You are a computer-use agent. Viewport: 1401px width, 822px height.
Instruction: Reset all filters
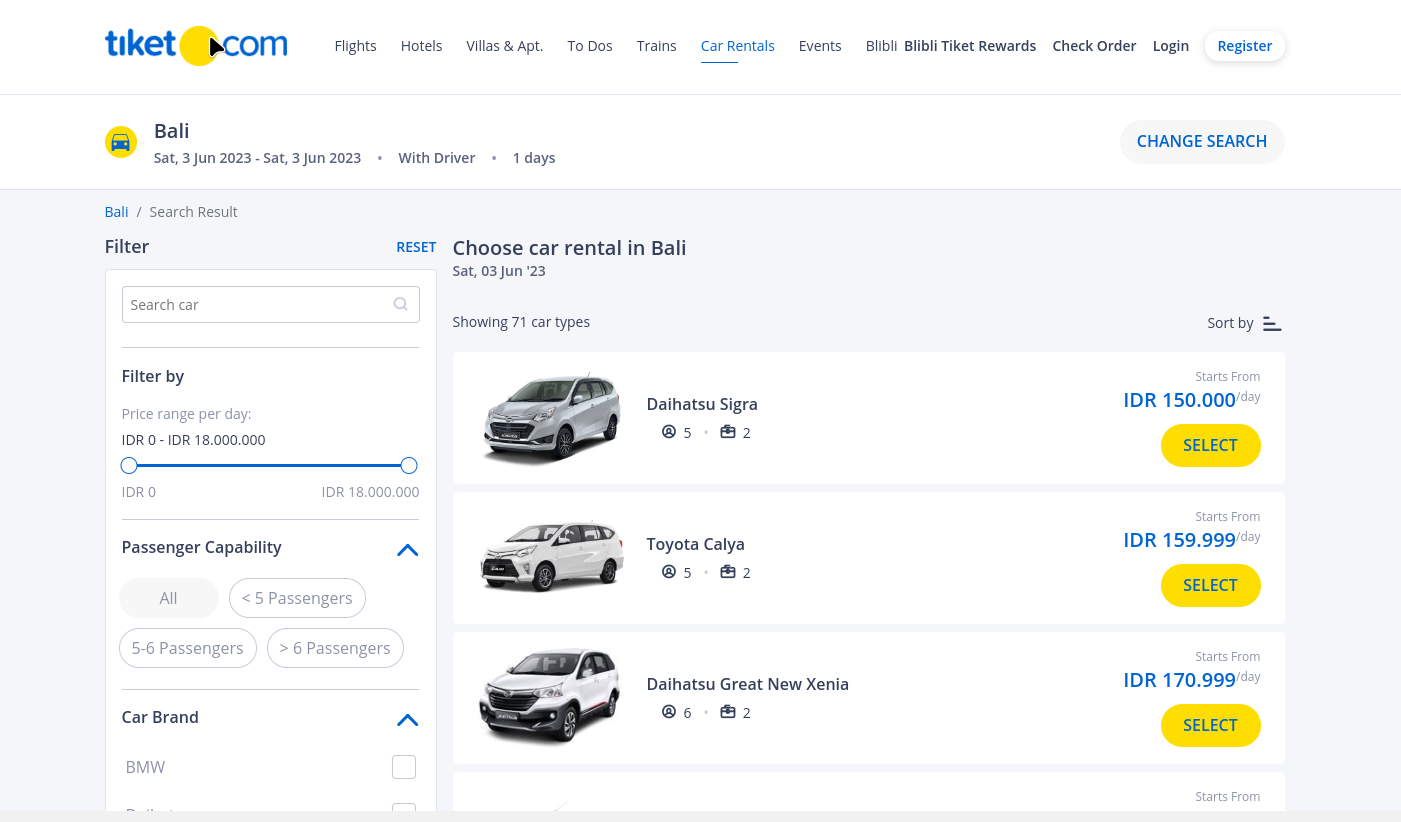click(x=416, y=247)
